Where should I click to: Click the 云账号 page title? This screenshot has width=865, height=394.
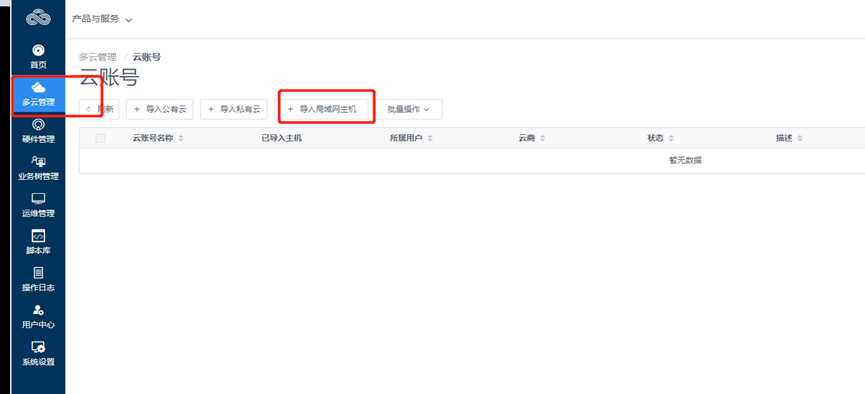[109, 78]
